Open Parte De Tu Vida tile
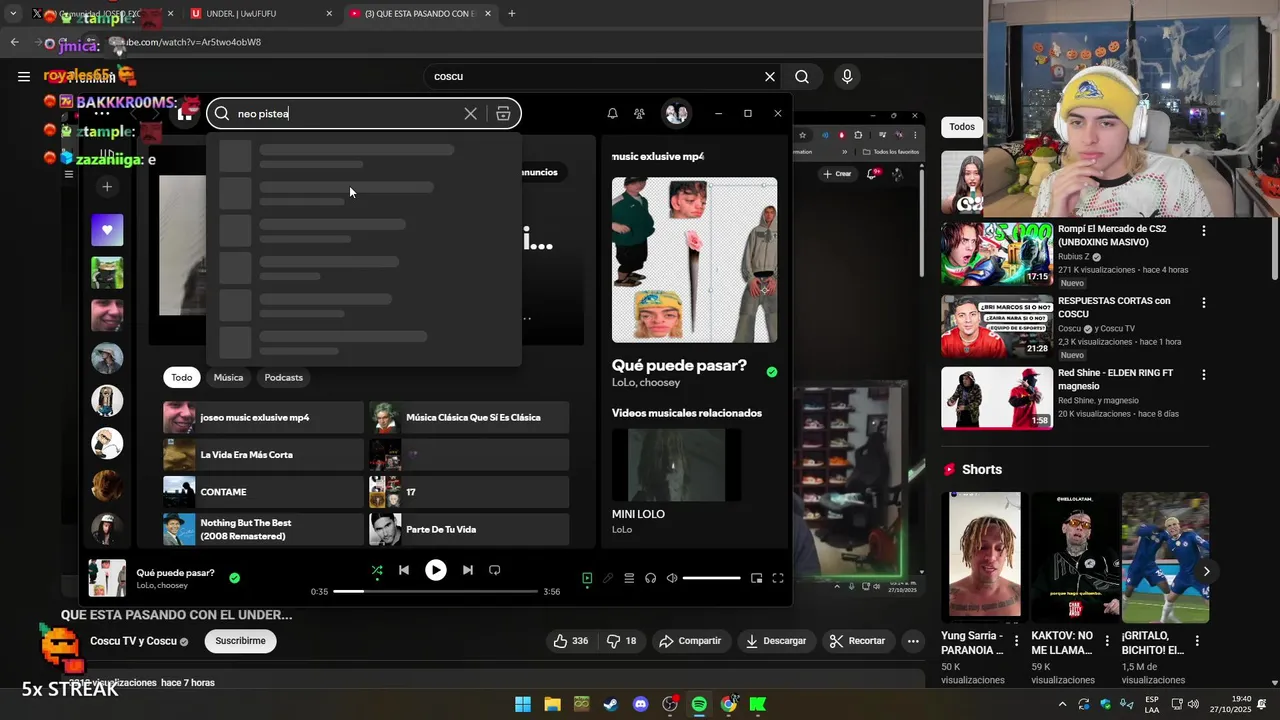The width and height of the screenshot is (1280, 720). [469, 529]
